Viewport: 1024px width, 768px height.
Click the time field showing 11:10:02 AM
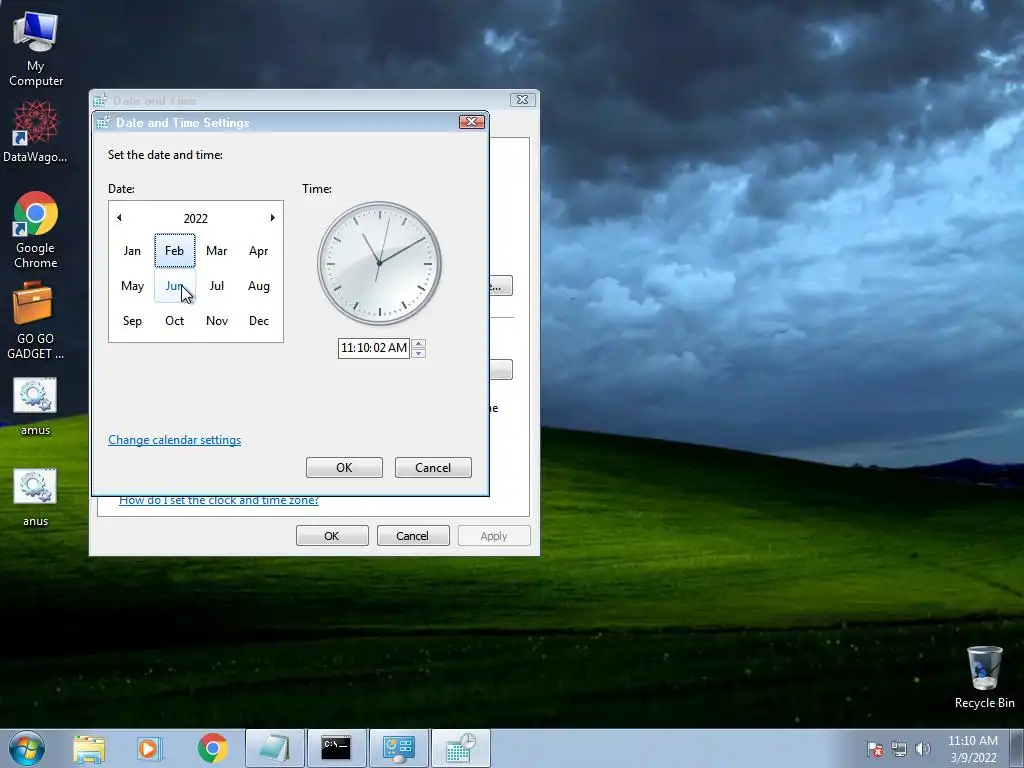coord(374,348)
